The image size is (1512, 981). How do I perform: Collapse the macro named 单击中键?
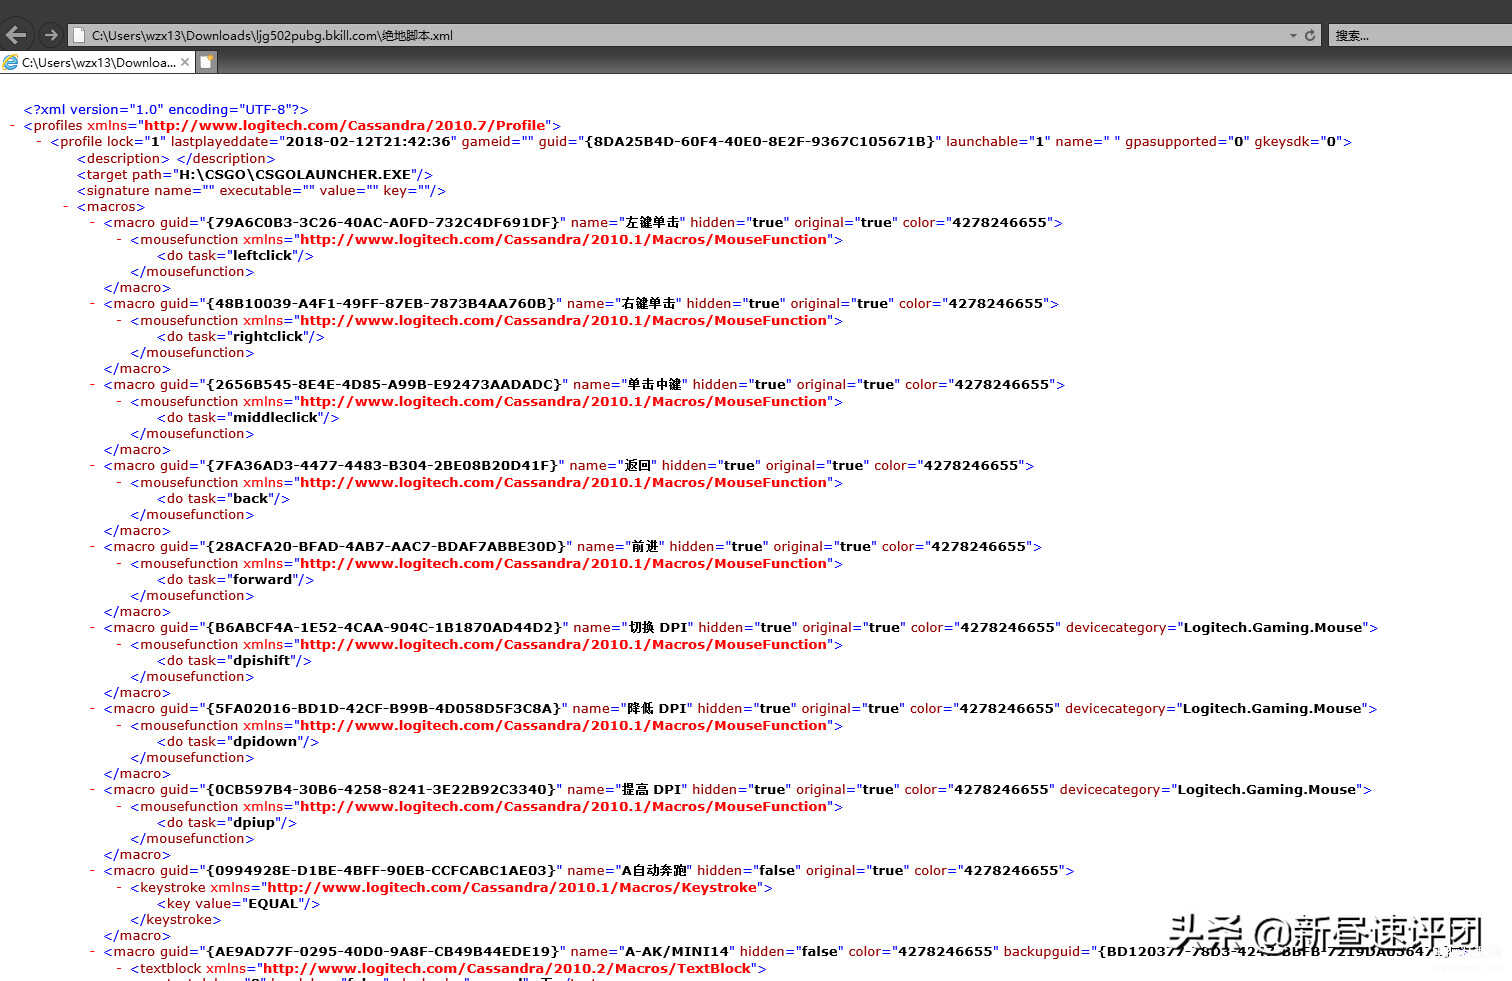pyautogui.click(x=93, y=385)
